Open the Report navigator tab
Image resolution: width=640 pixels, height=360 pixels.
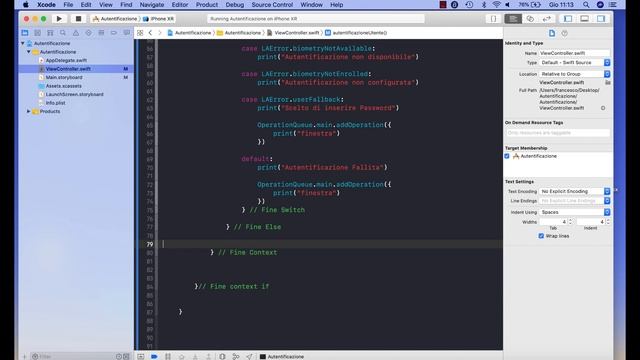(127, 33)
